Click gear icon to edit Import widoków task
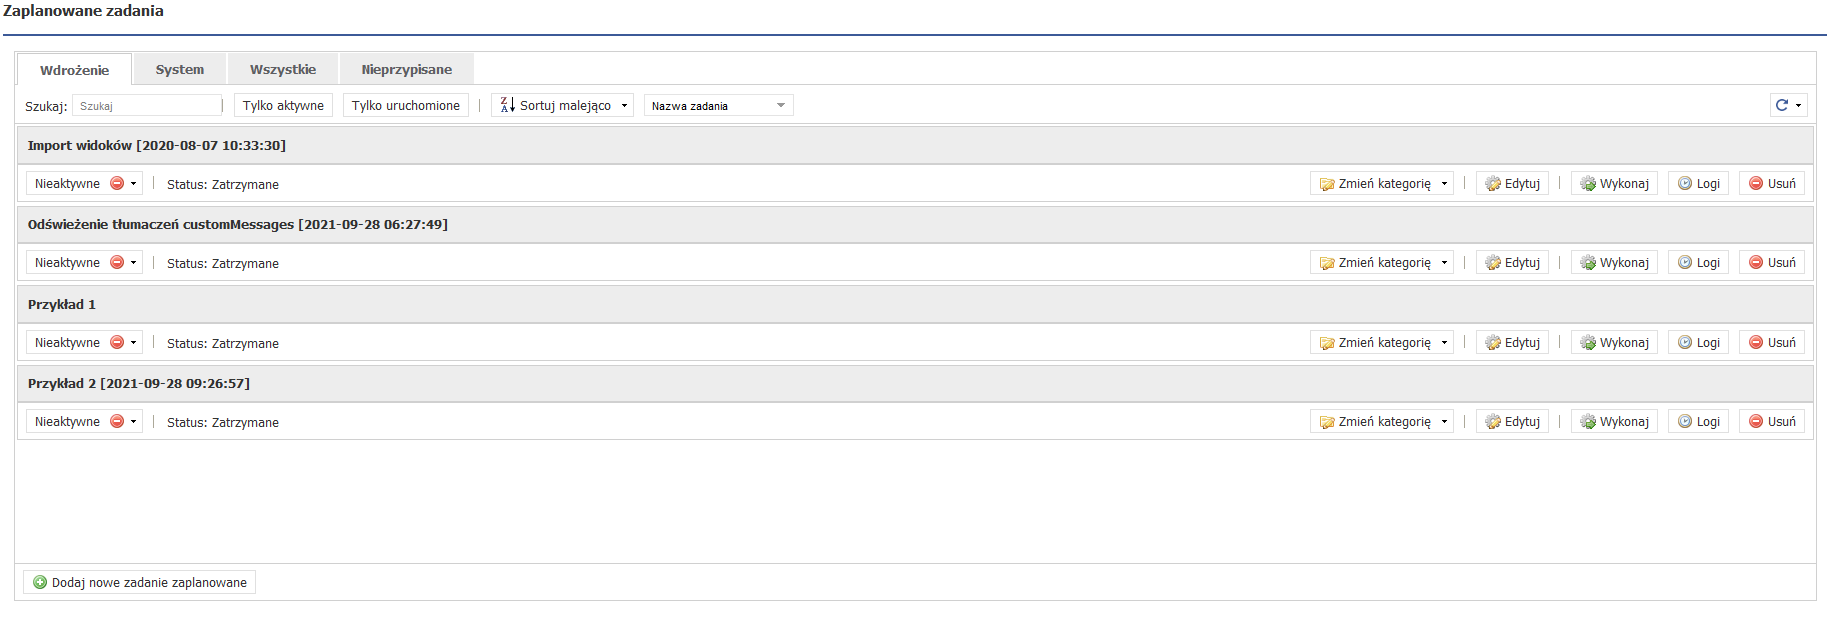Image resolution: width=1838 pixels, height=619 pixels. [1493, 184]
